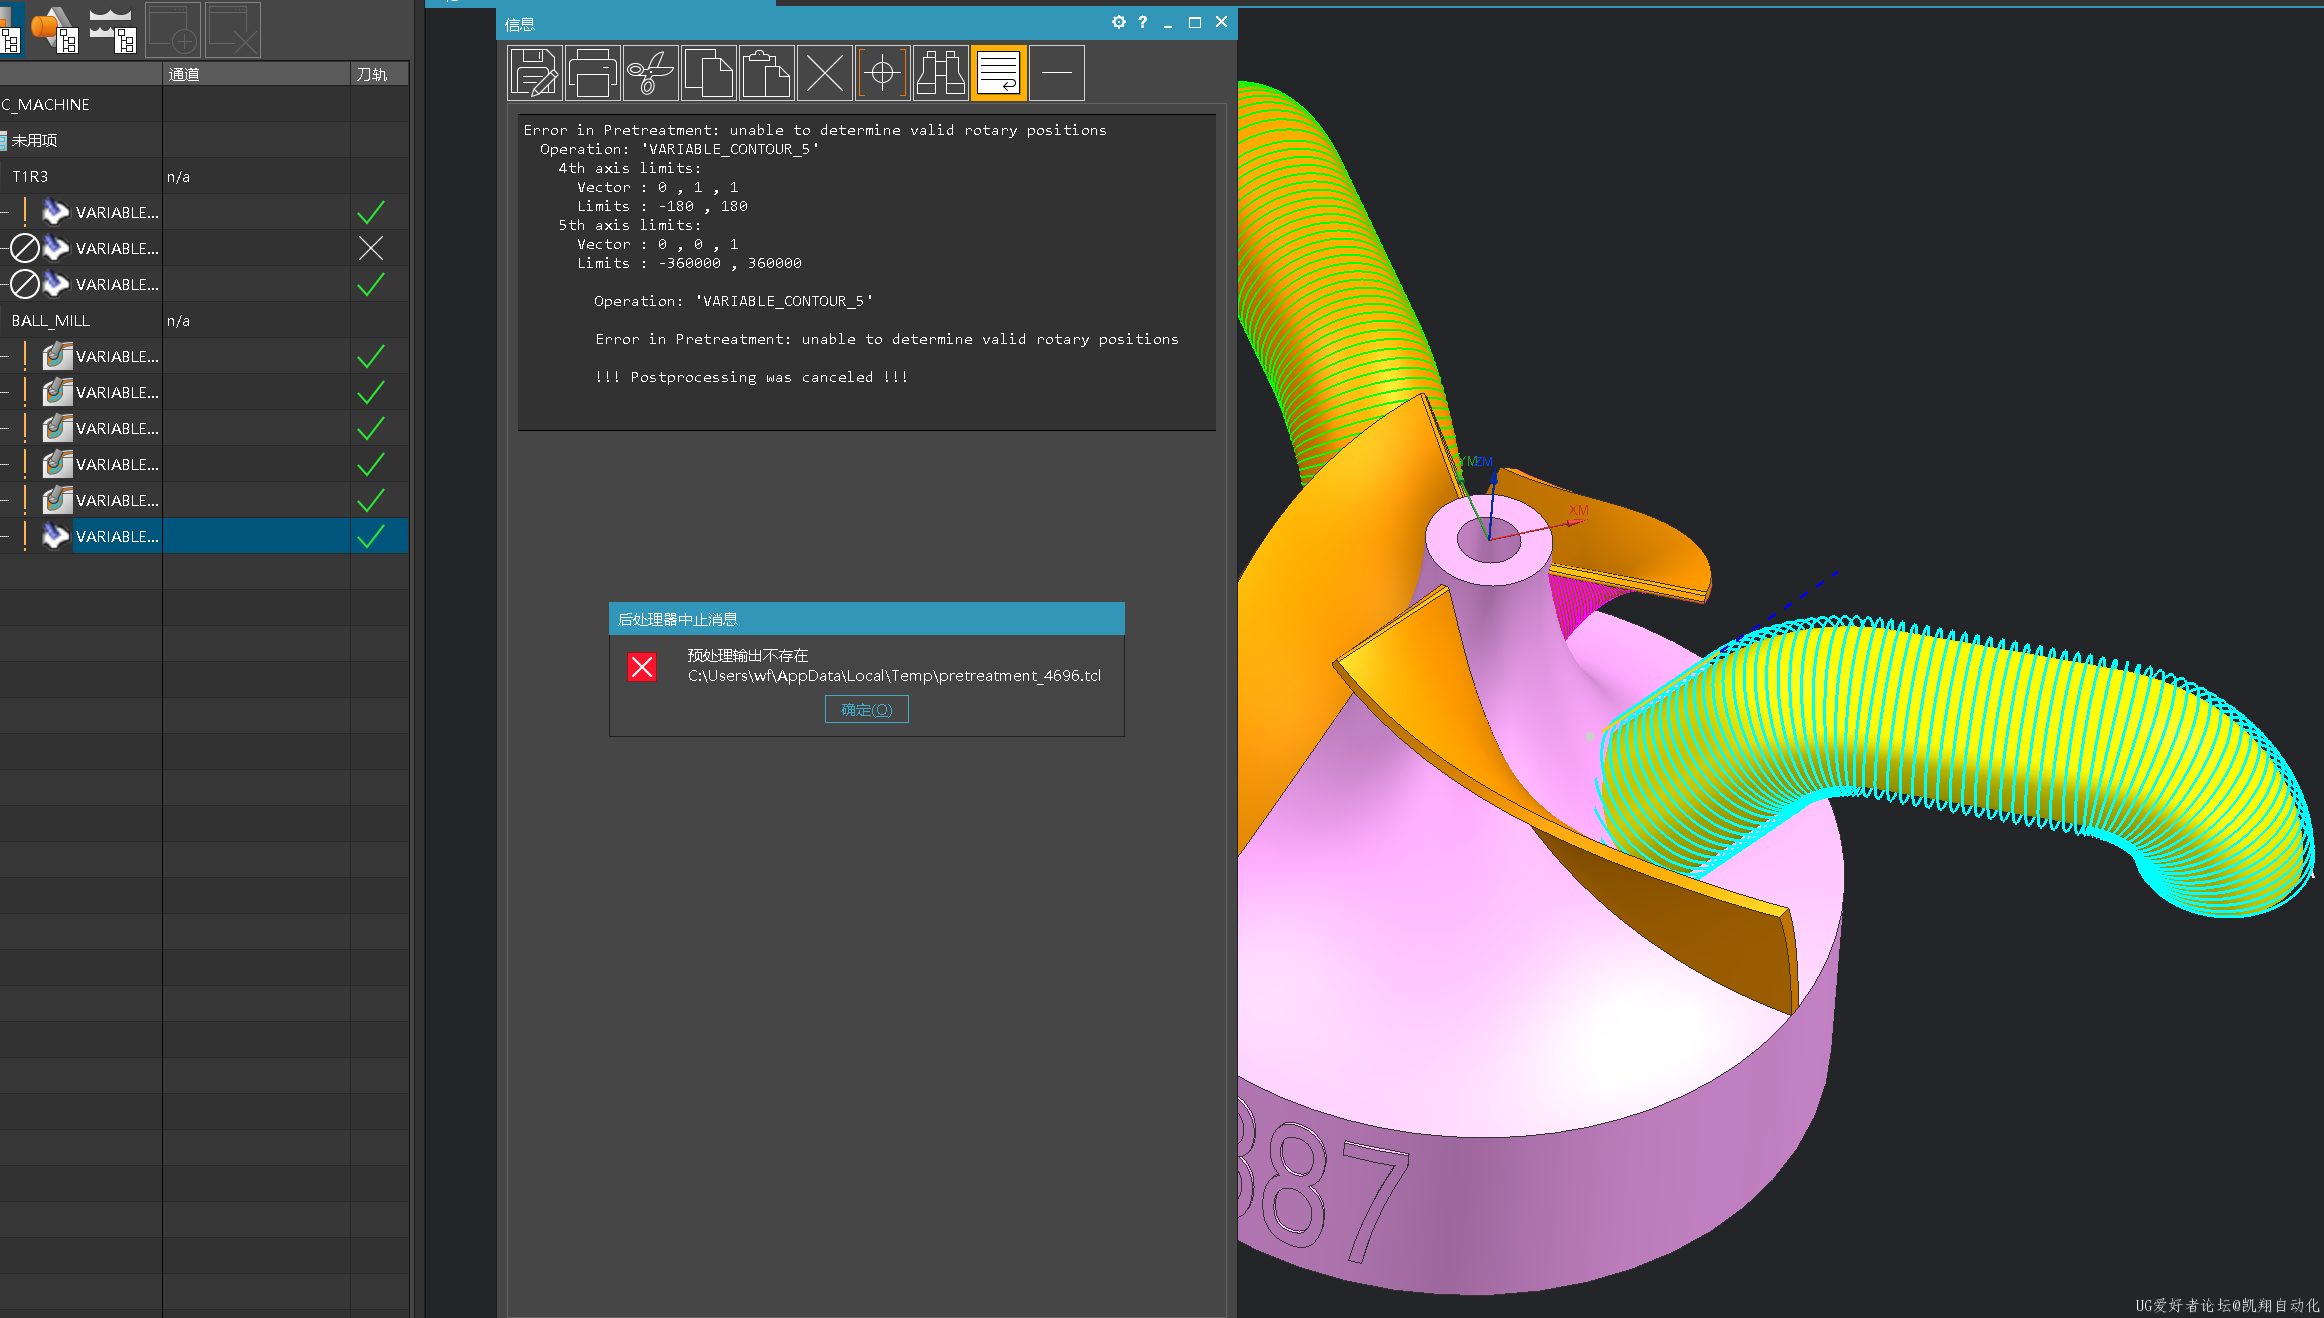Open Information window settings gear
Image resolution: width=2324 pixels, height=1318 pixels.
(1119, 22)
